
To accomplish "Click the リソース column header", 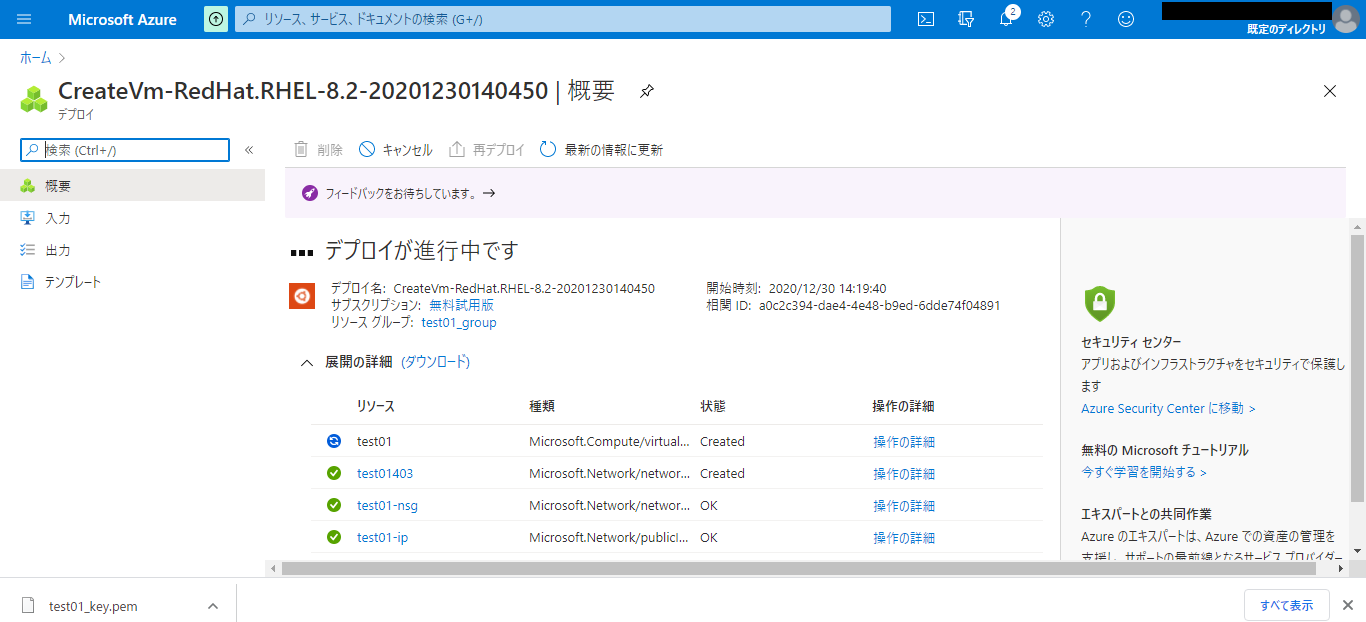I will click(376, 406).
